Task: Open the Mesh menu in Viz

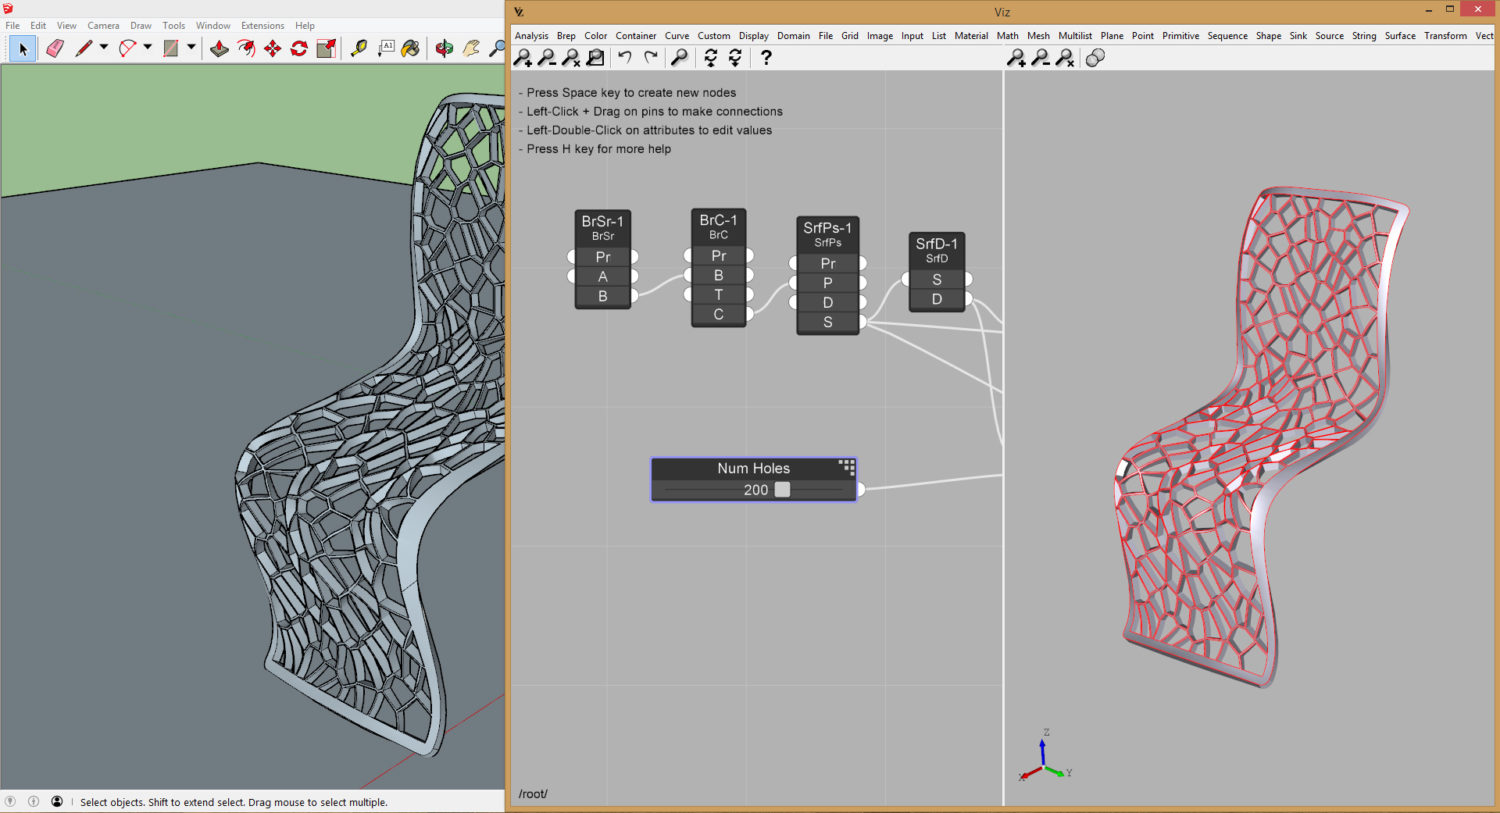Action: (x=1038, y=36)
